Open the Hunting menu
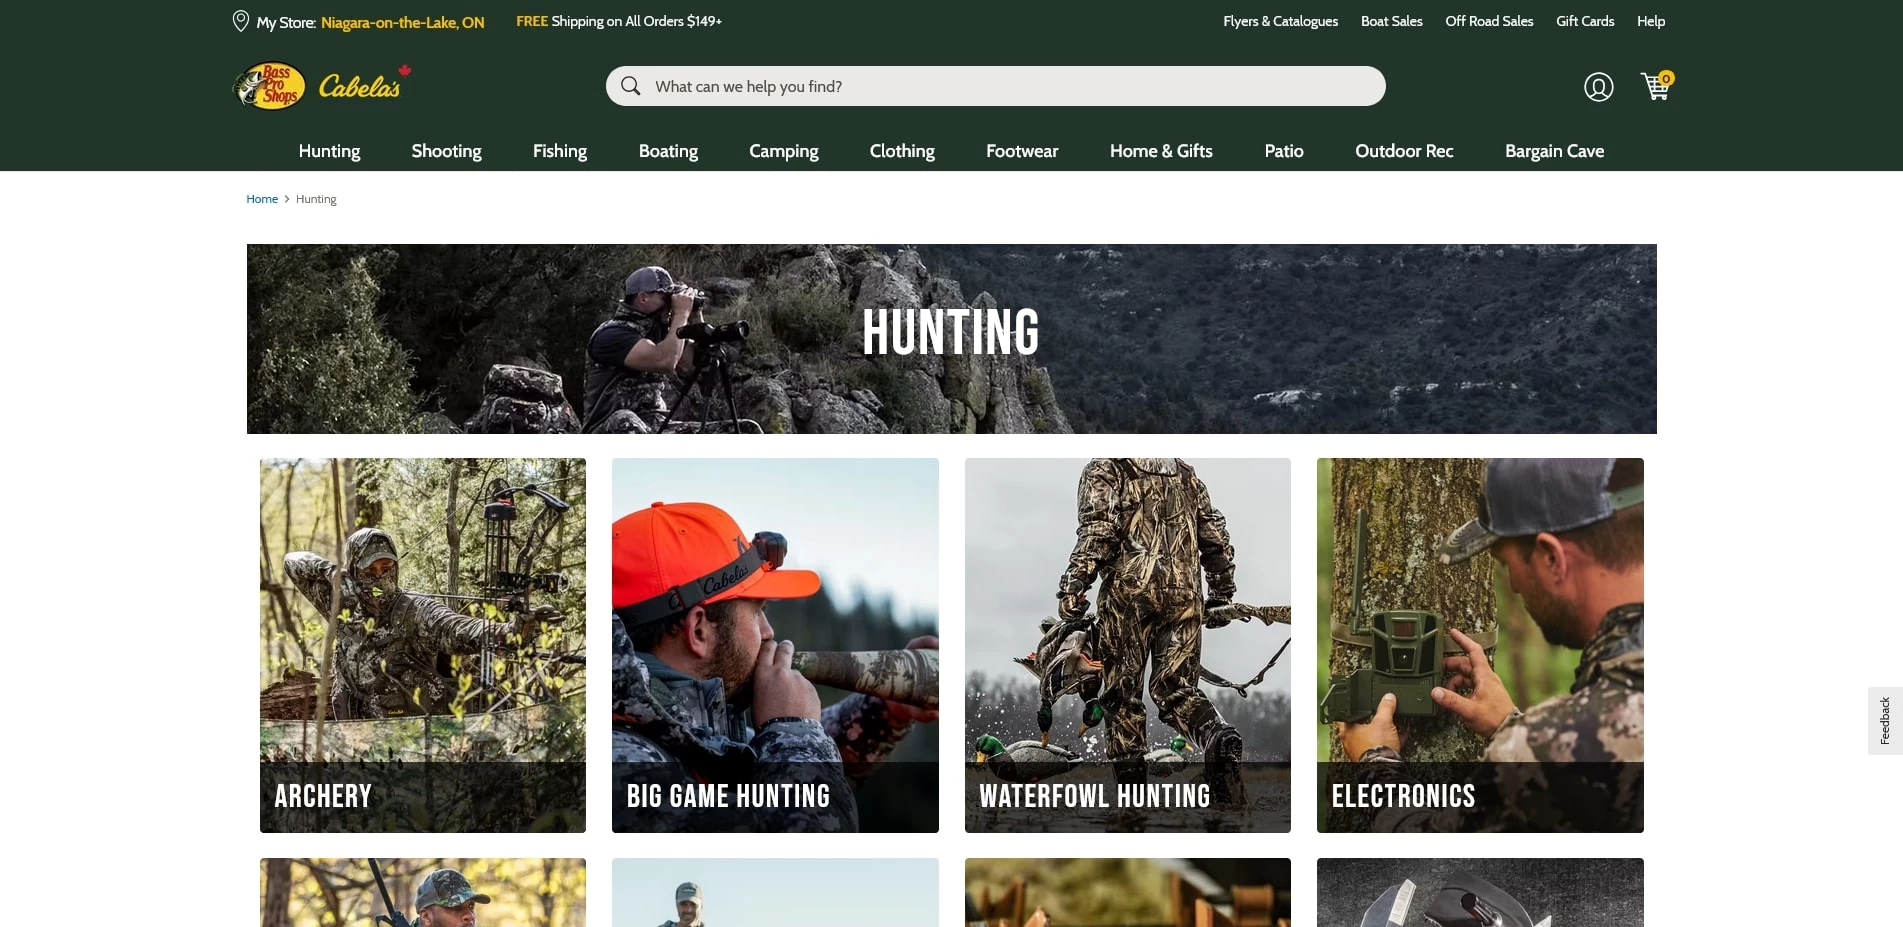Screen dimensions: 1903x927 pos(329,151)
